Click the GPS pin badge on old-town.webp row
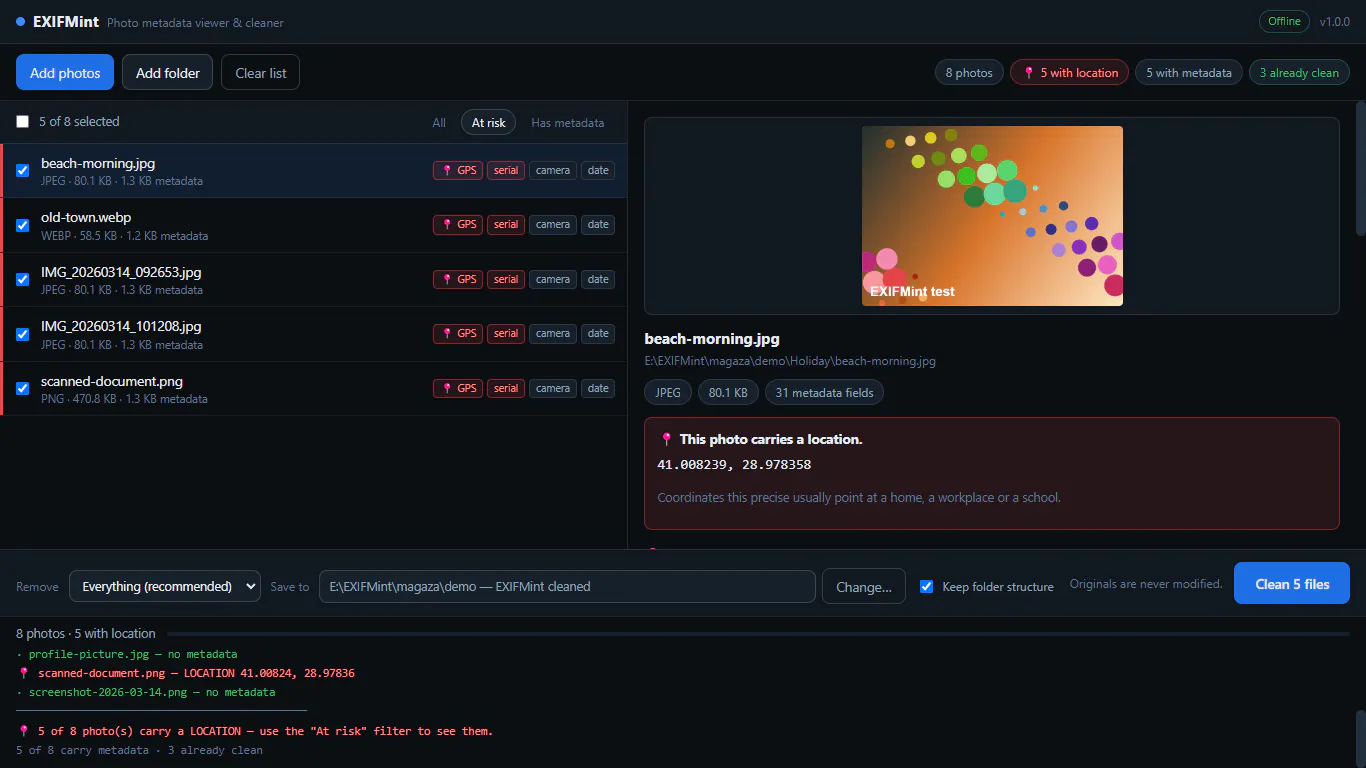This screenshot has height=768, width=1366. tap(458, 225)
